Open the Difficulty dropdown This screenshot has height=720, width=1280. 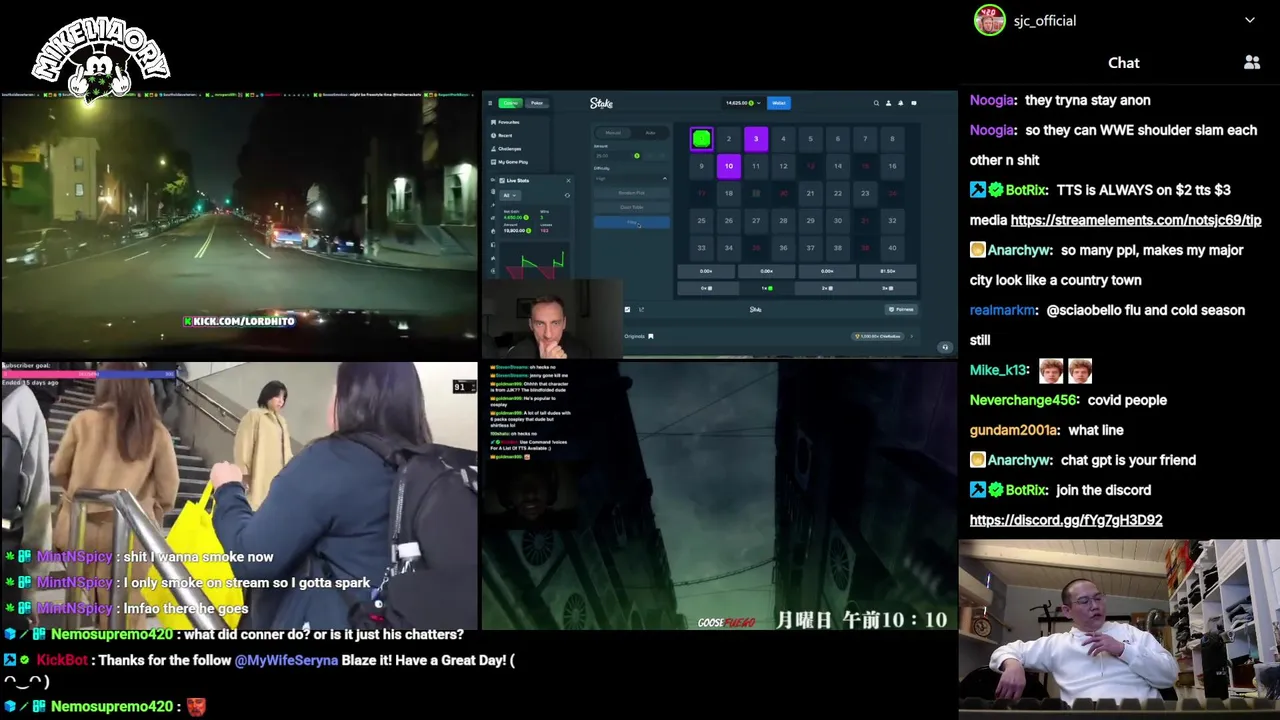click(631, 179)
